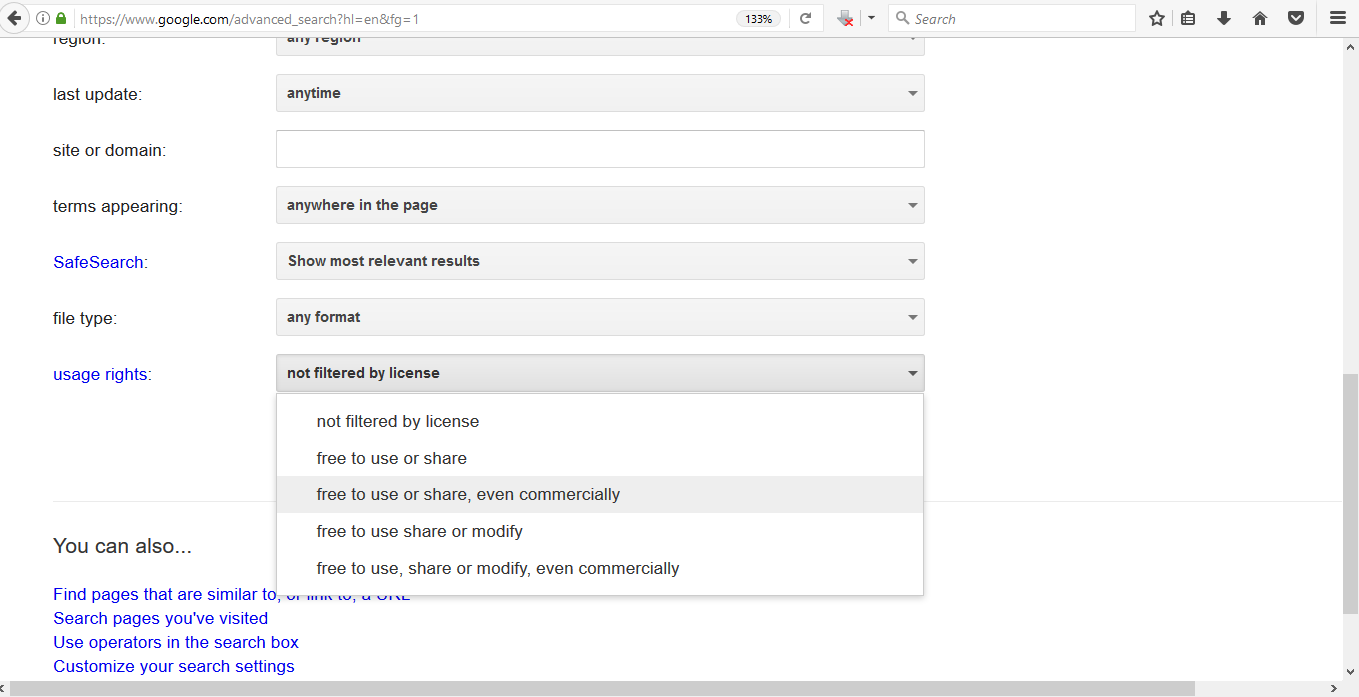
Task: Open the downloads arrow panel
Action: [x=1224, y=18]
